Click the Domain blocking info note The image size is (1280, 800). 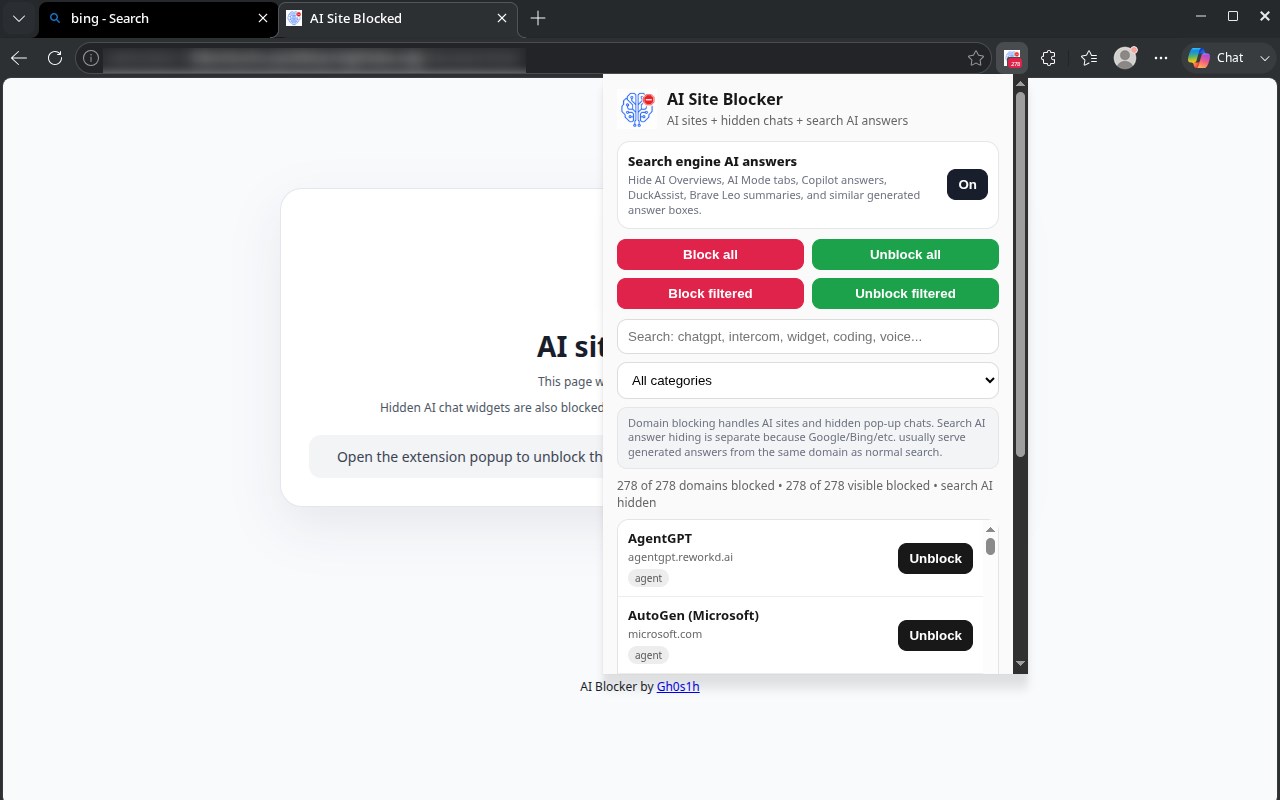(808, 438)
